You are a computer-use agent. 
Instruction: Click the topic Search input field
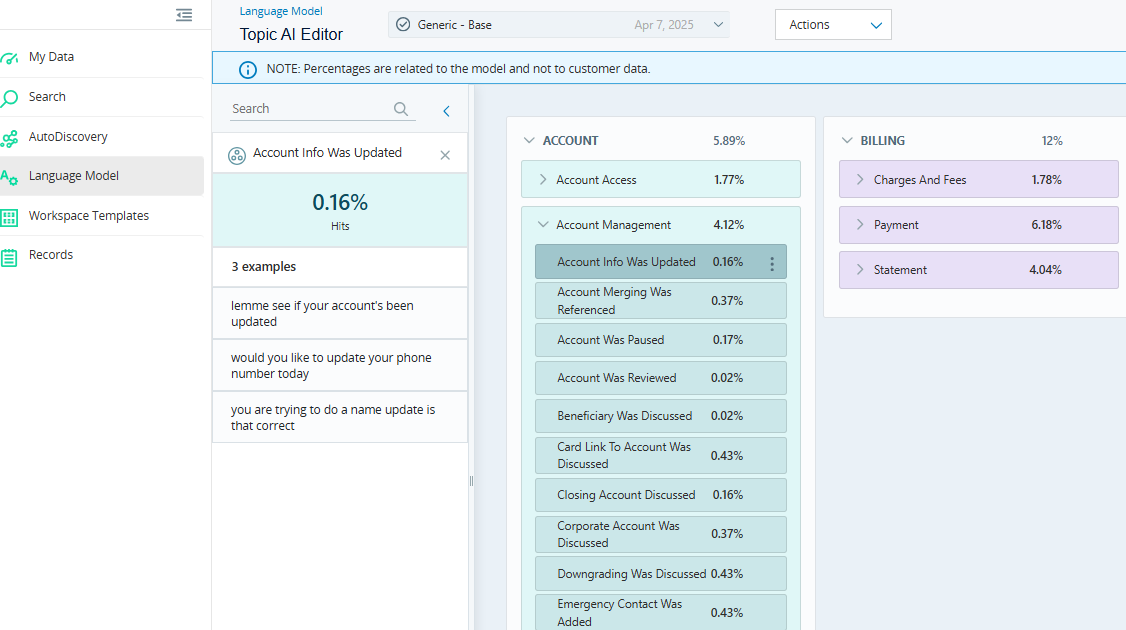pyautogui.click(x=308, y=109)
